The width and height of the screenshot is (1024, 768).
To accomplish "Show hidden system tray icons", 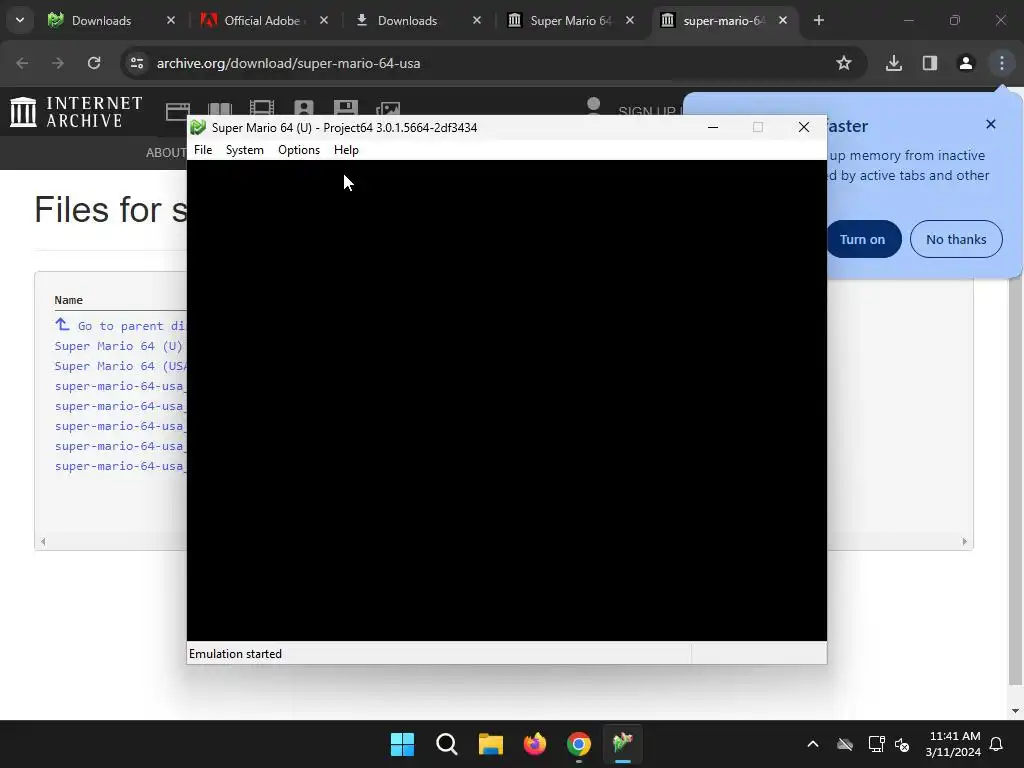I will click(813, 744).
